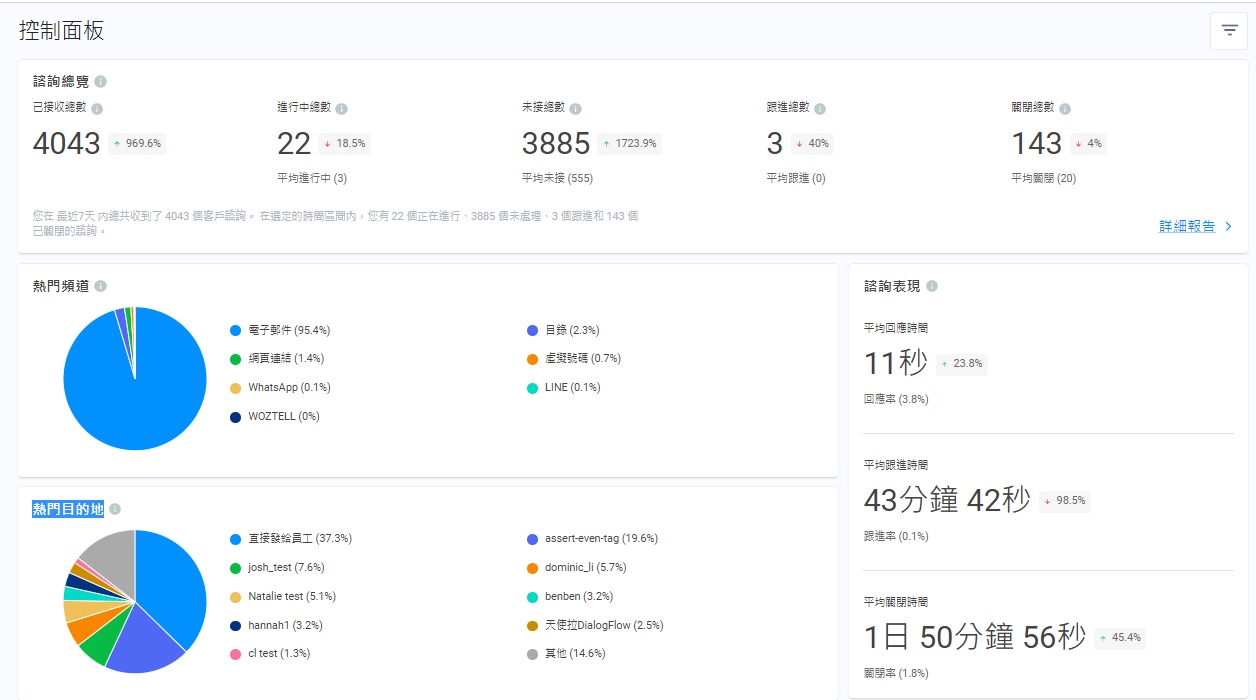Click the 40% decrease badge
This screenshot has height=700, width=1256.
[x=812, y=143]
